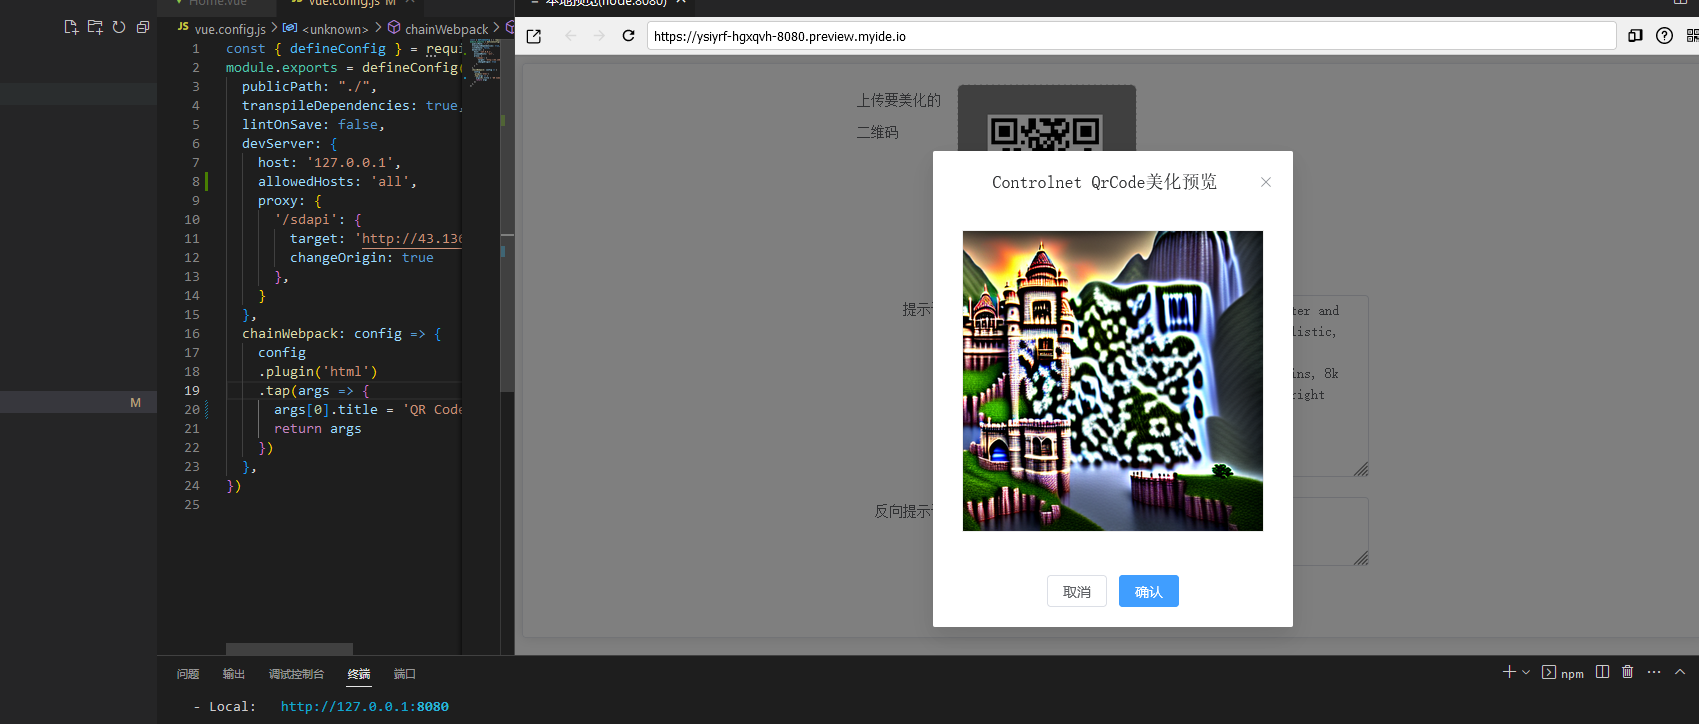
Task: Maximize the panel with the up chevron
Action: pyautogui.click(x=1680, y=672)
